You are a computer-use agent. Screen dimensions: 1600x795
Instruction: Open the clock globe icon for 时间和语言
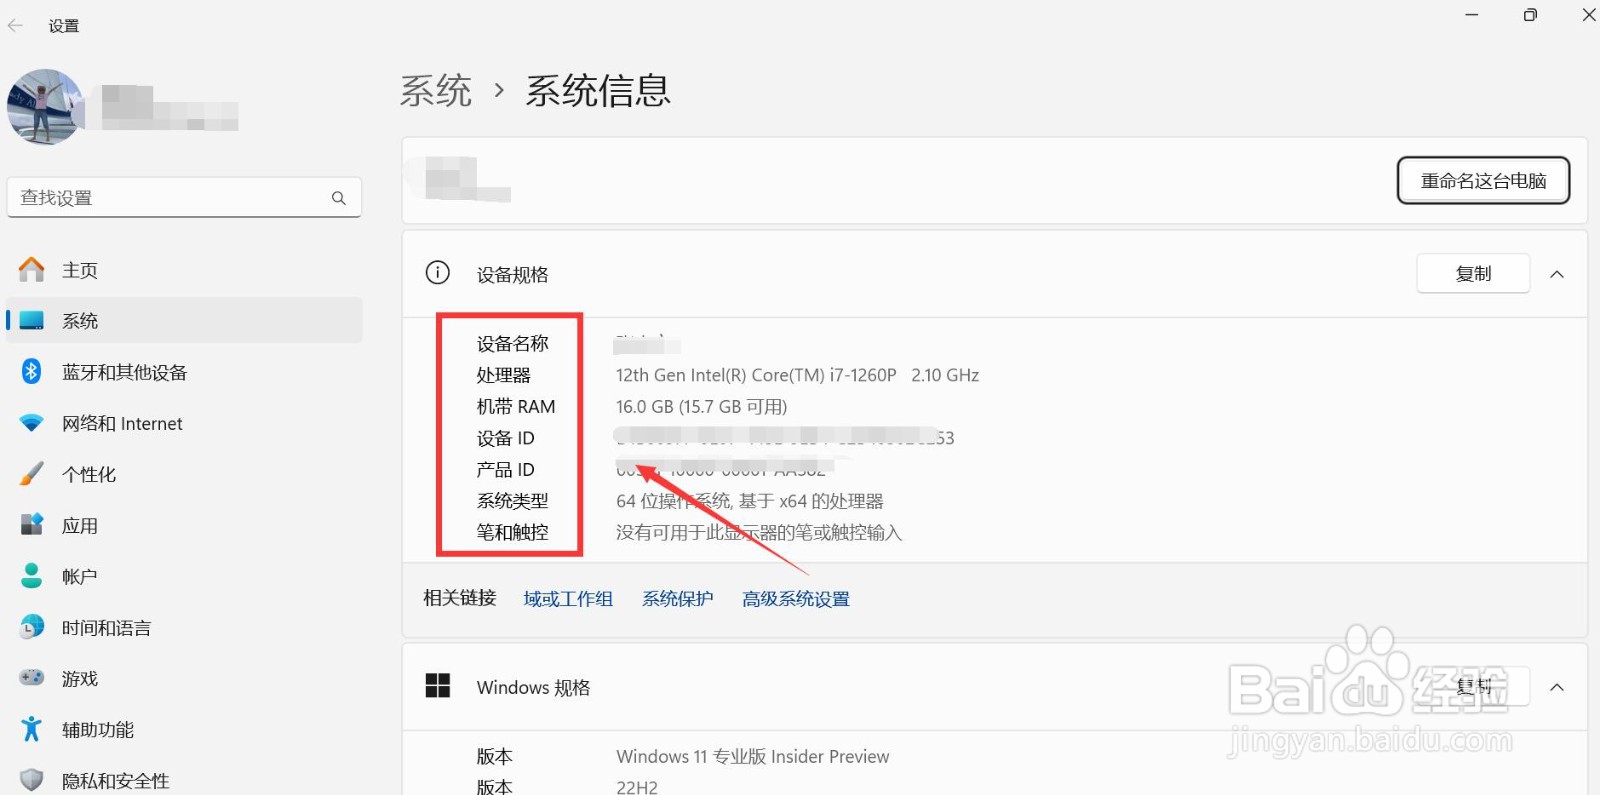pos(32,627)
